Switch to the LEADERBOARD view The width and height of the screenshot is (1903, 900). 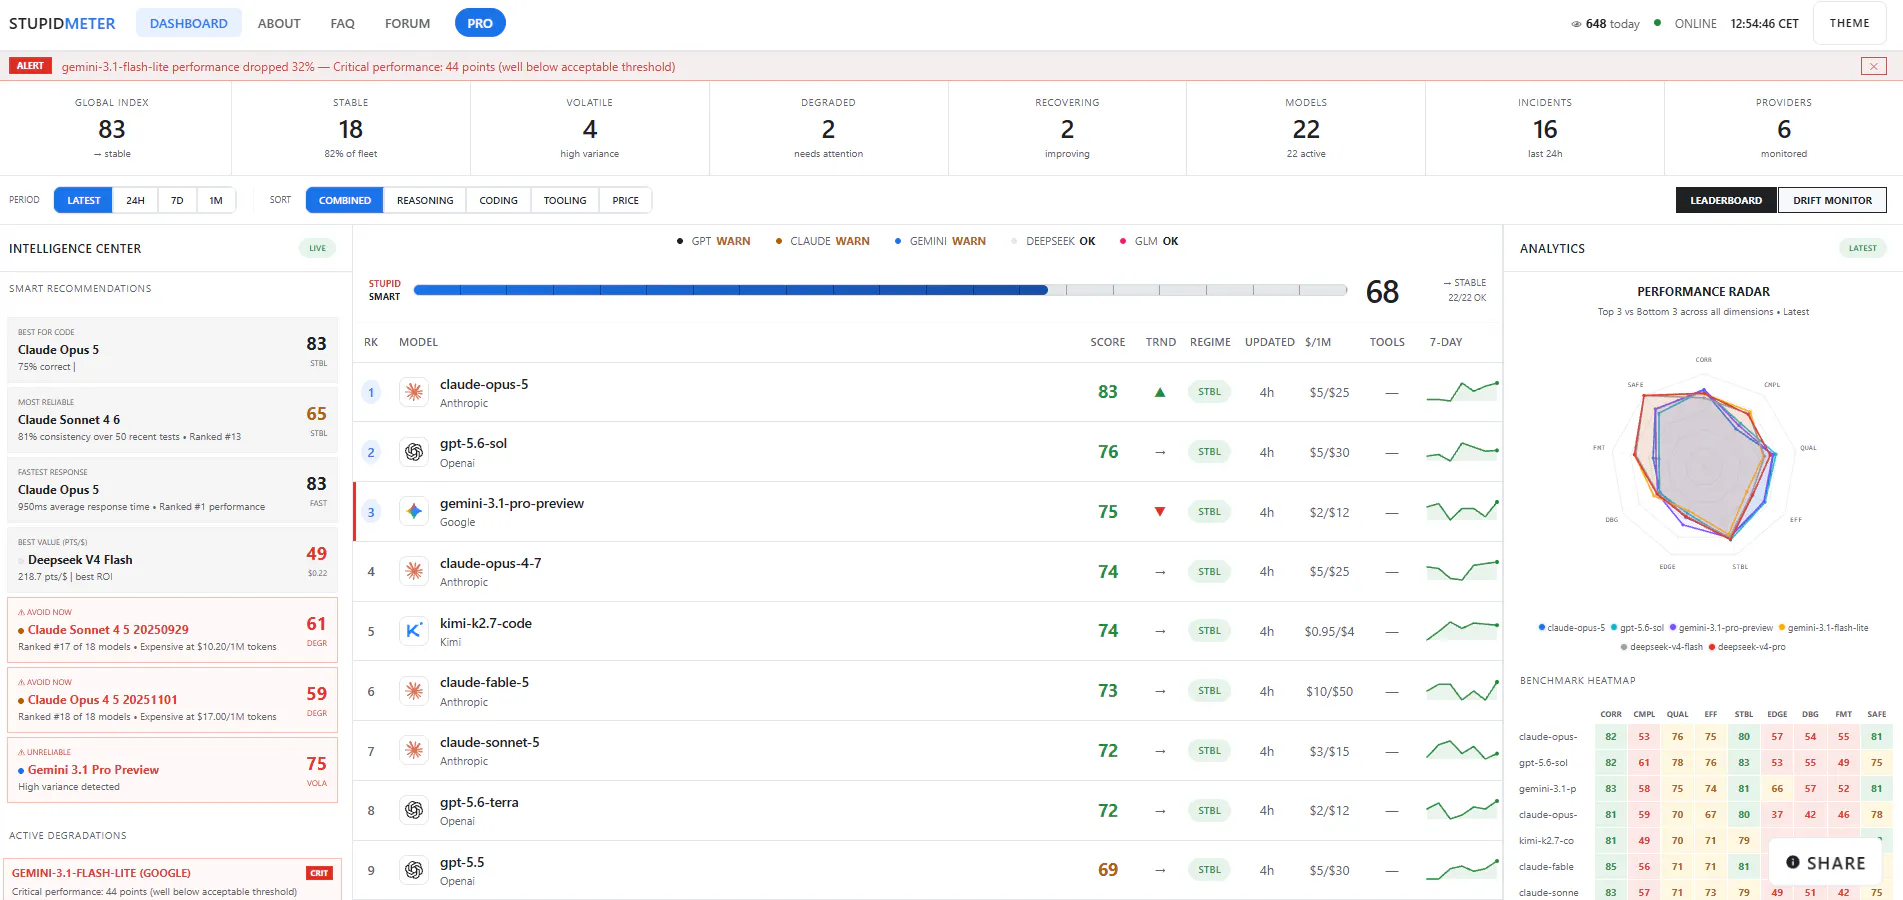pyautogui.click(x=1726, y=200)
